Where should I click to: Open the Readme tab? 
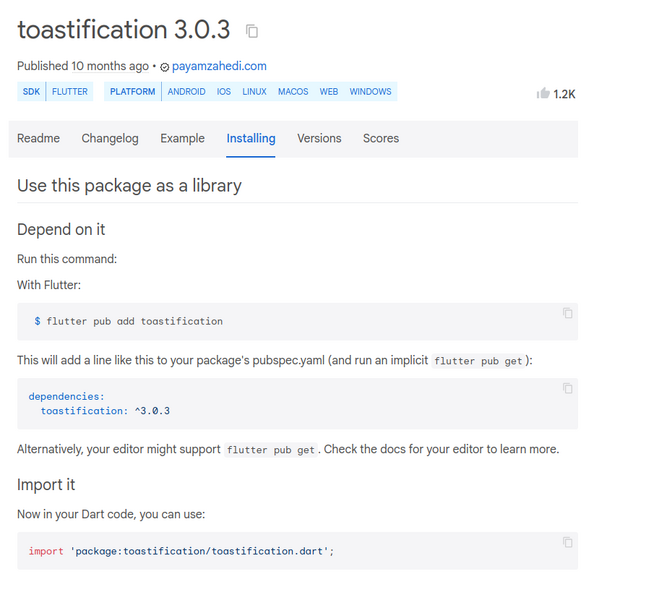[x=38, y=138]
